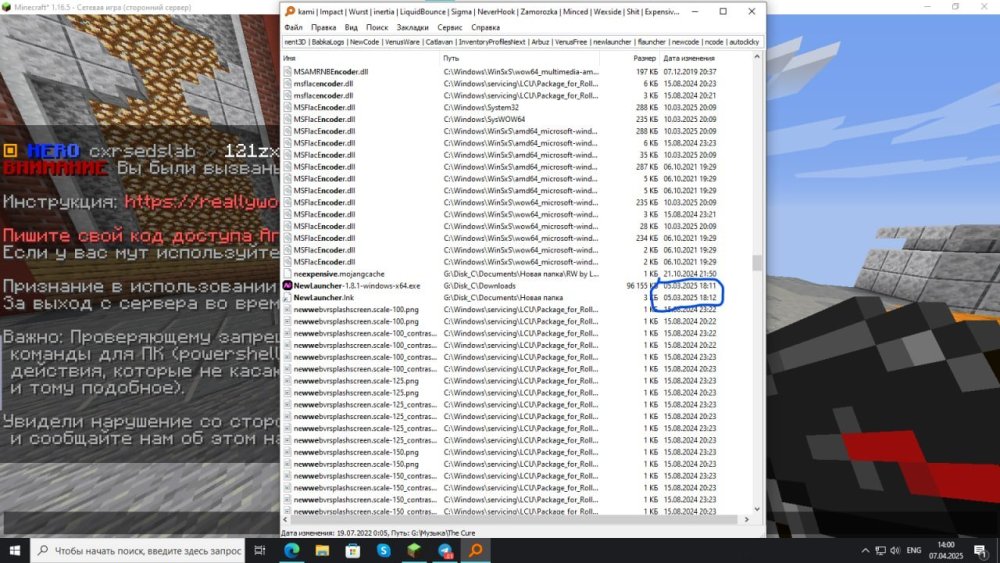Open Telegram from the taskbar

[445, 550]
